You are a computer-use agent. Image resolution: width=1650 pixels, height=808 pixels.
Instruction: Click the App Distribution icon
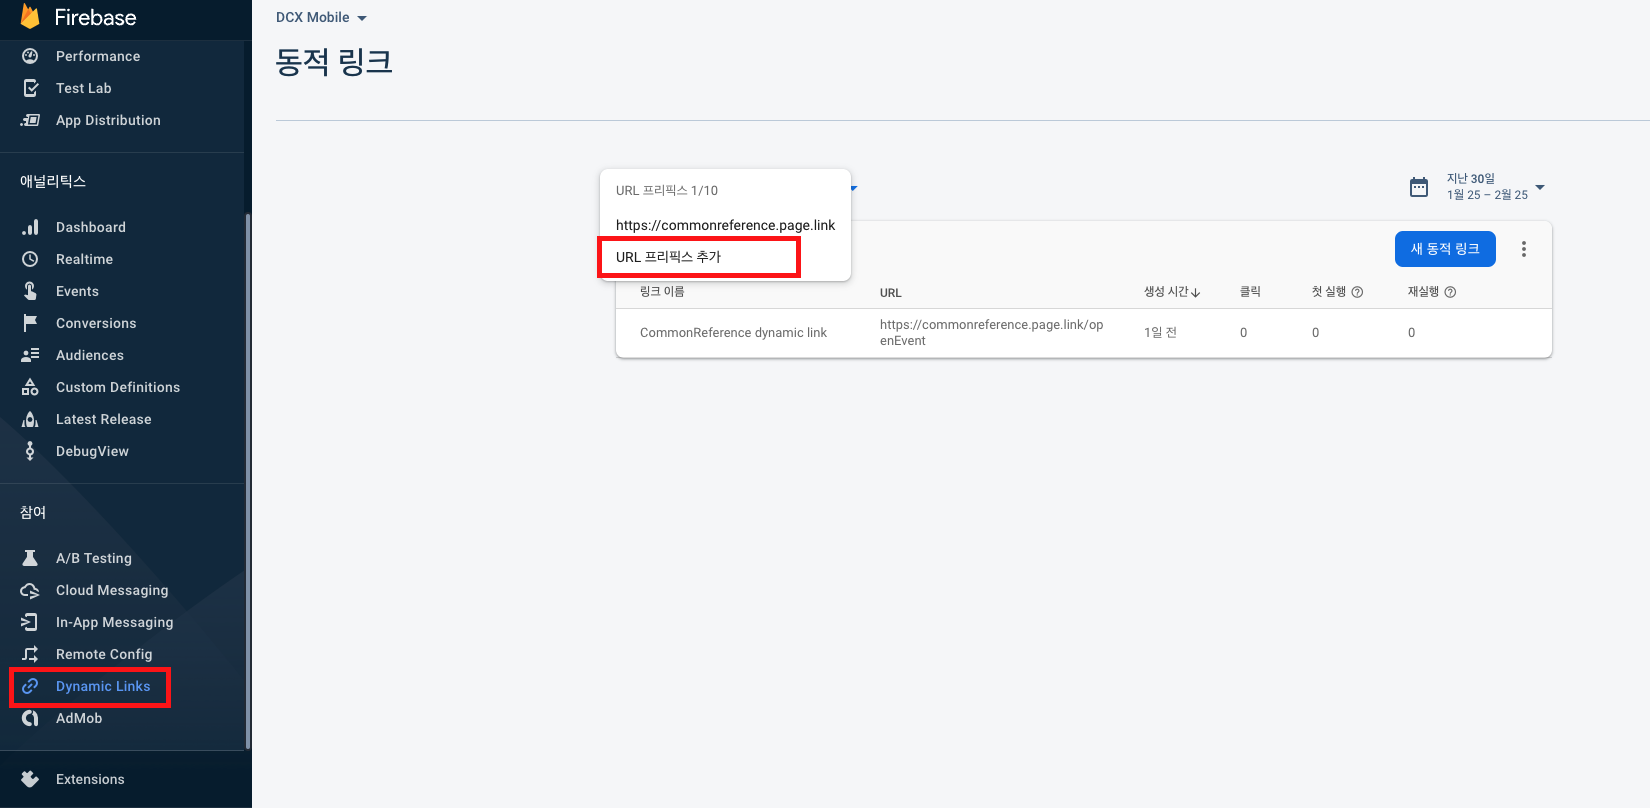coord(30,120)
